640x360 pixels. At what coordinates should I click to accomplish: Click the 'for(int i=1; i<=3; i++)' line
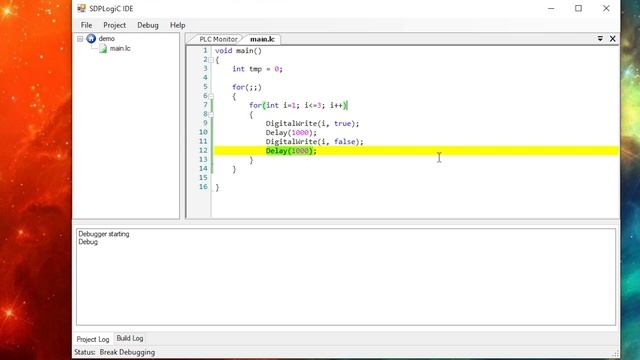coord(298,105)
